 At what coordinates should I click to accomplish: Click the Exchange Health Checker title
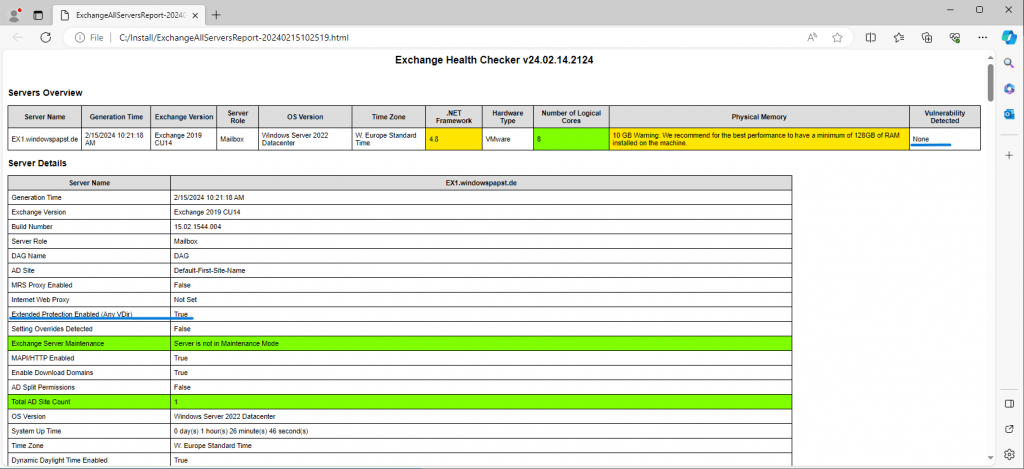[x=494, y=60]
